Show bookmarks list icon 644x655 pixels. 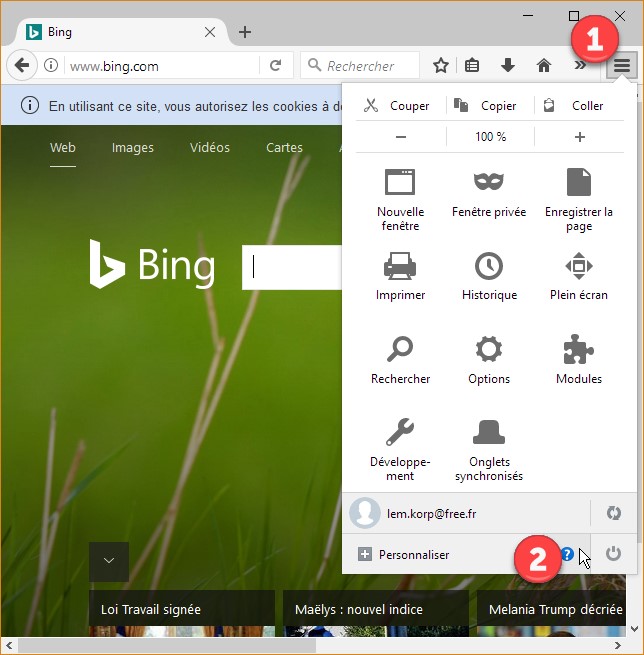tap(472, 66)
